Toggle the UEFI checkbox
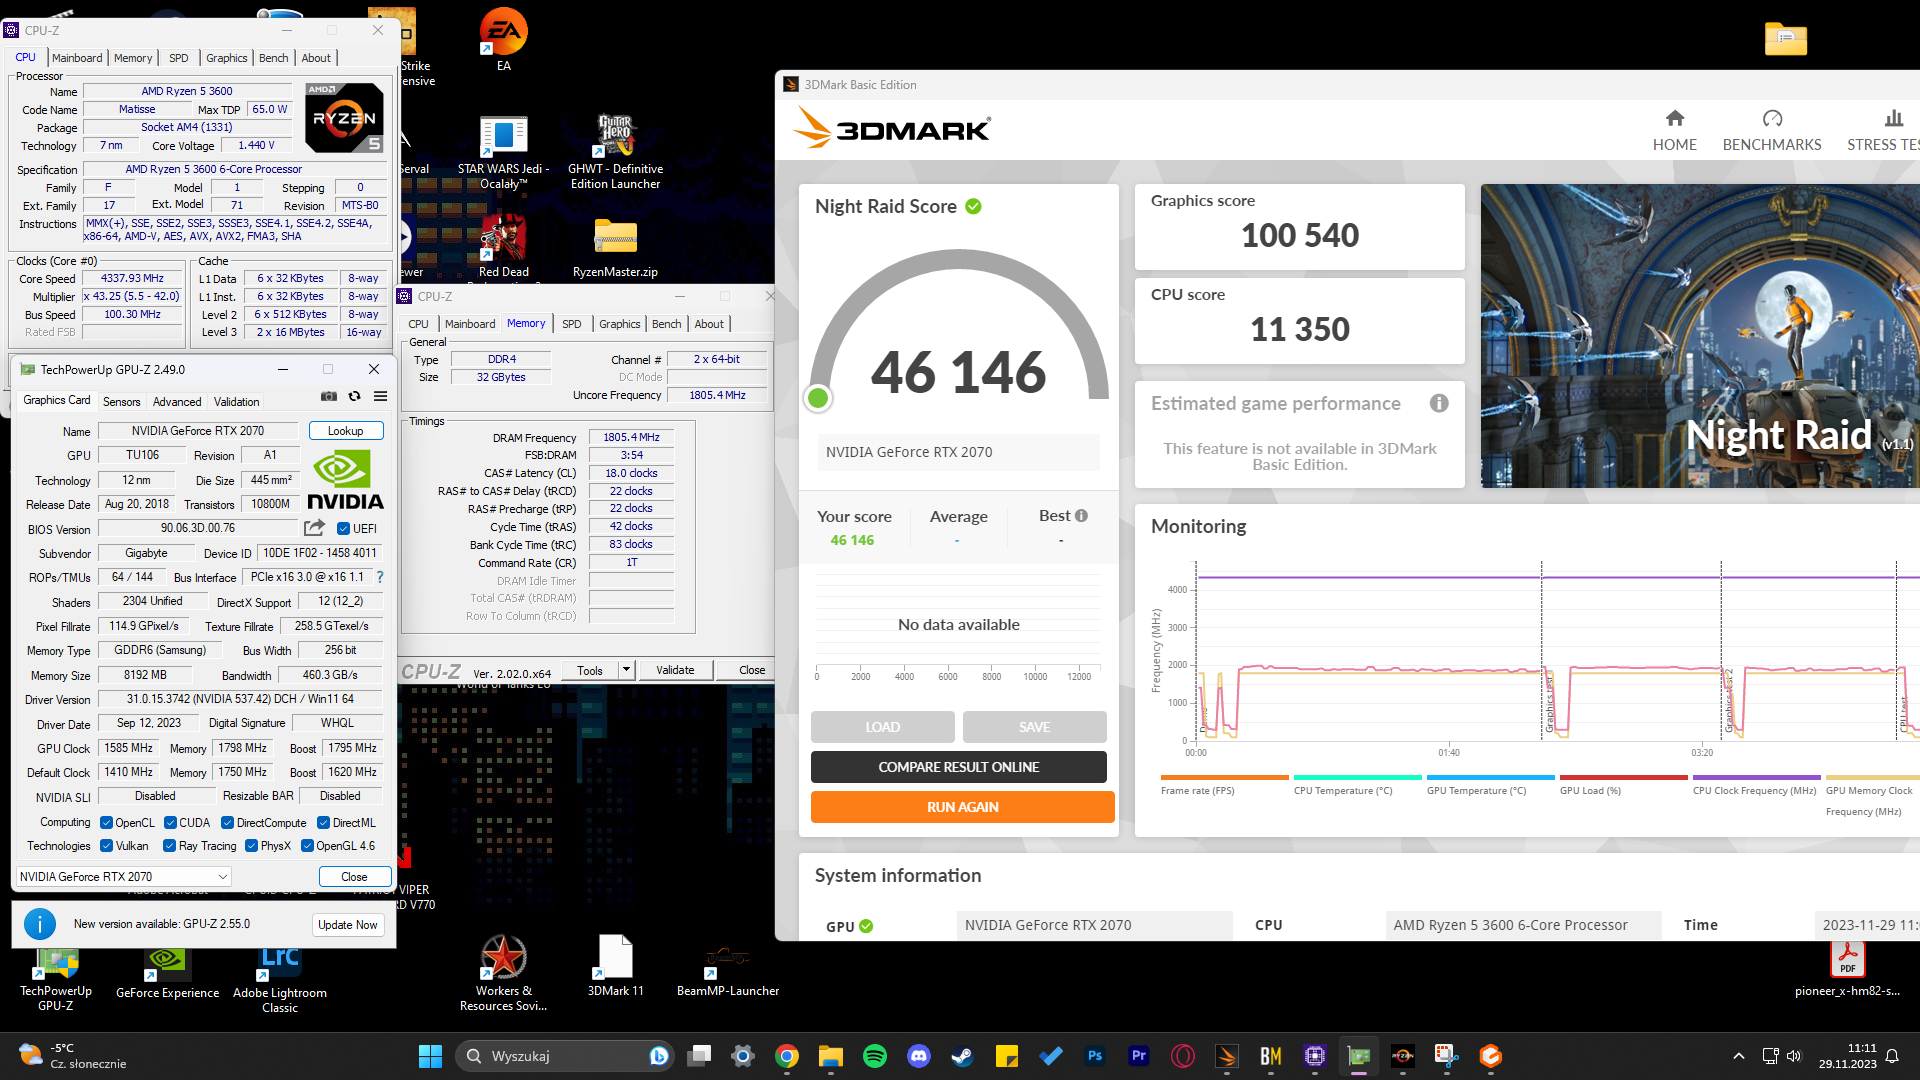1920x1080 pixels. (x=343, y=529)
